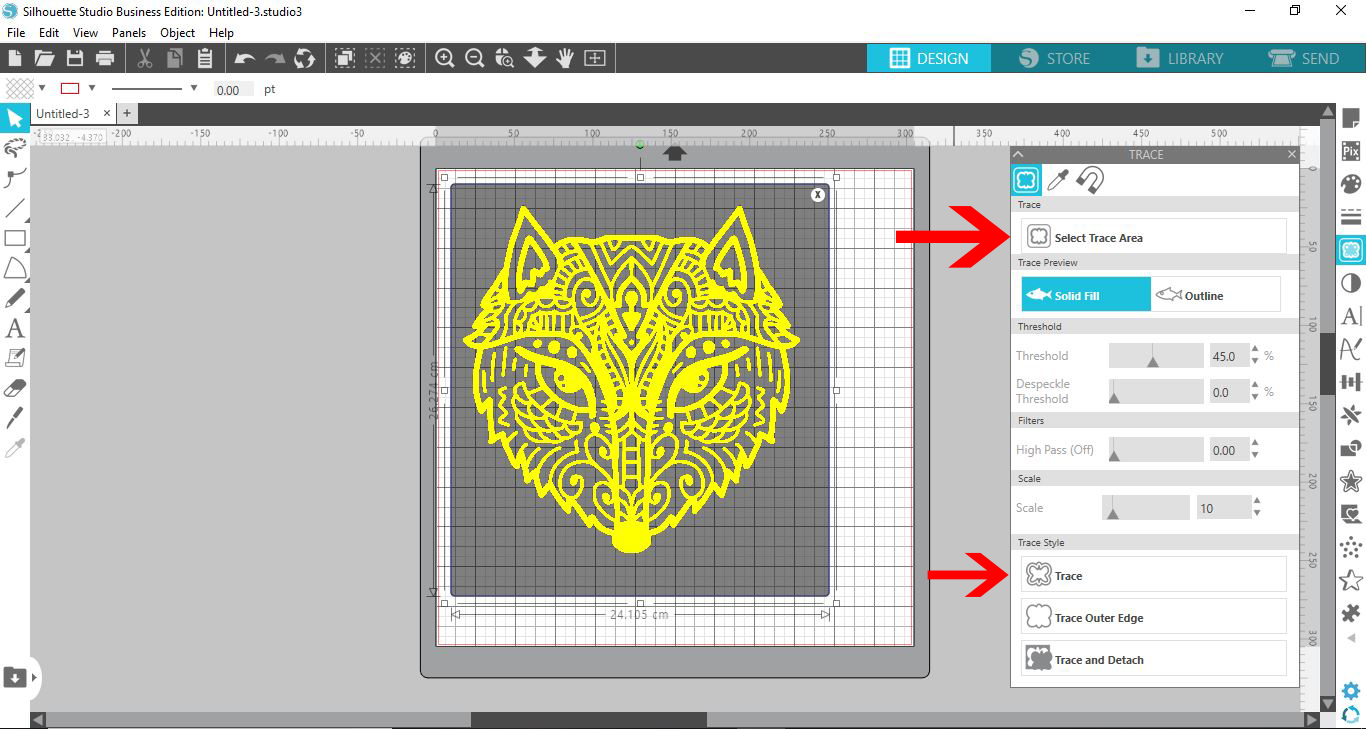
Task: Open the Object menu
Action: (x=178, y=33)
